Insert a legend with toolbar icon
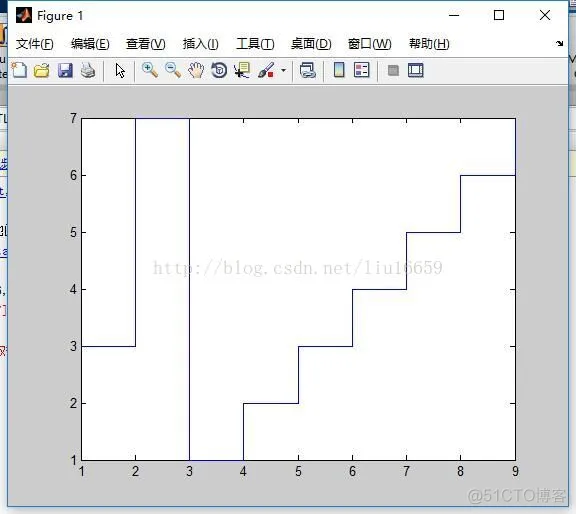 [361, 70]
